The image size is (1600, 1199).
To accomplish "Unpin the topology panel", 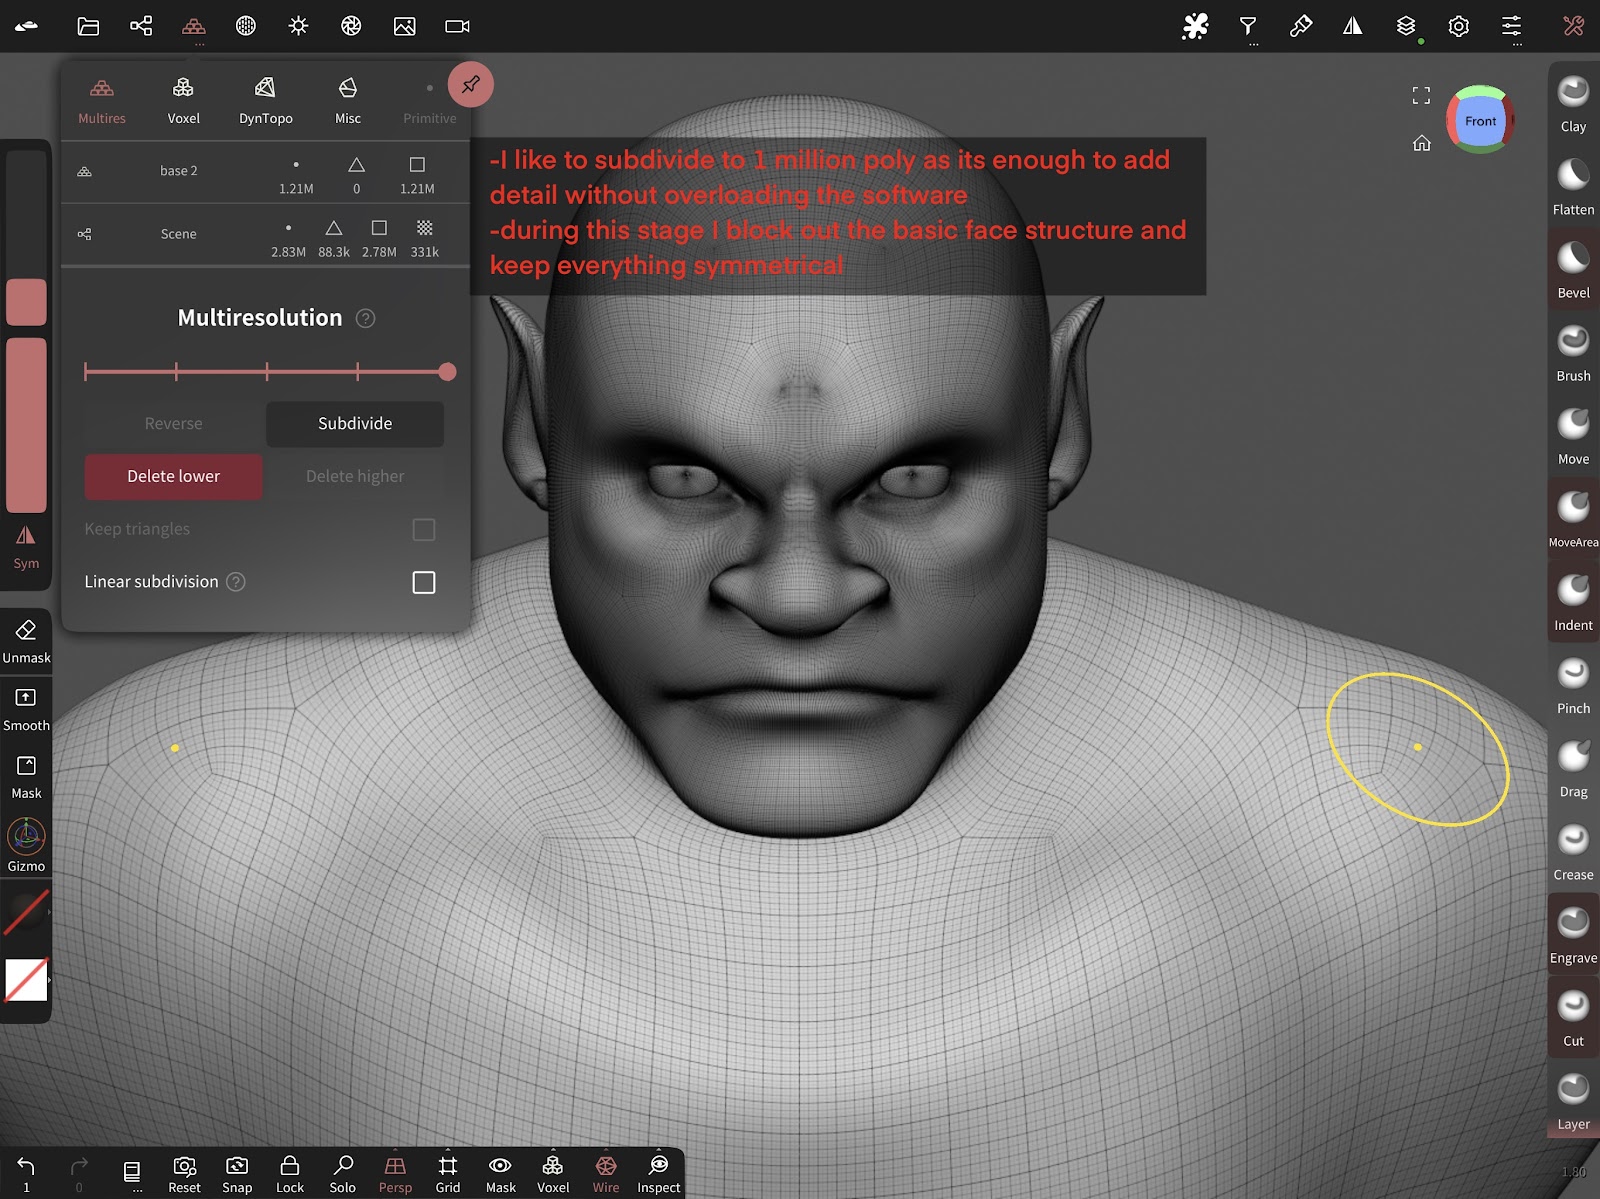I will [x=471, y=85].
